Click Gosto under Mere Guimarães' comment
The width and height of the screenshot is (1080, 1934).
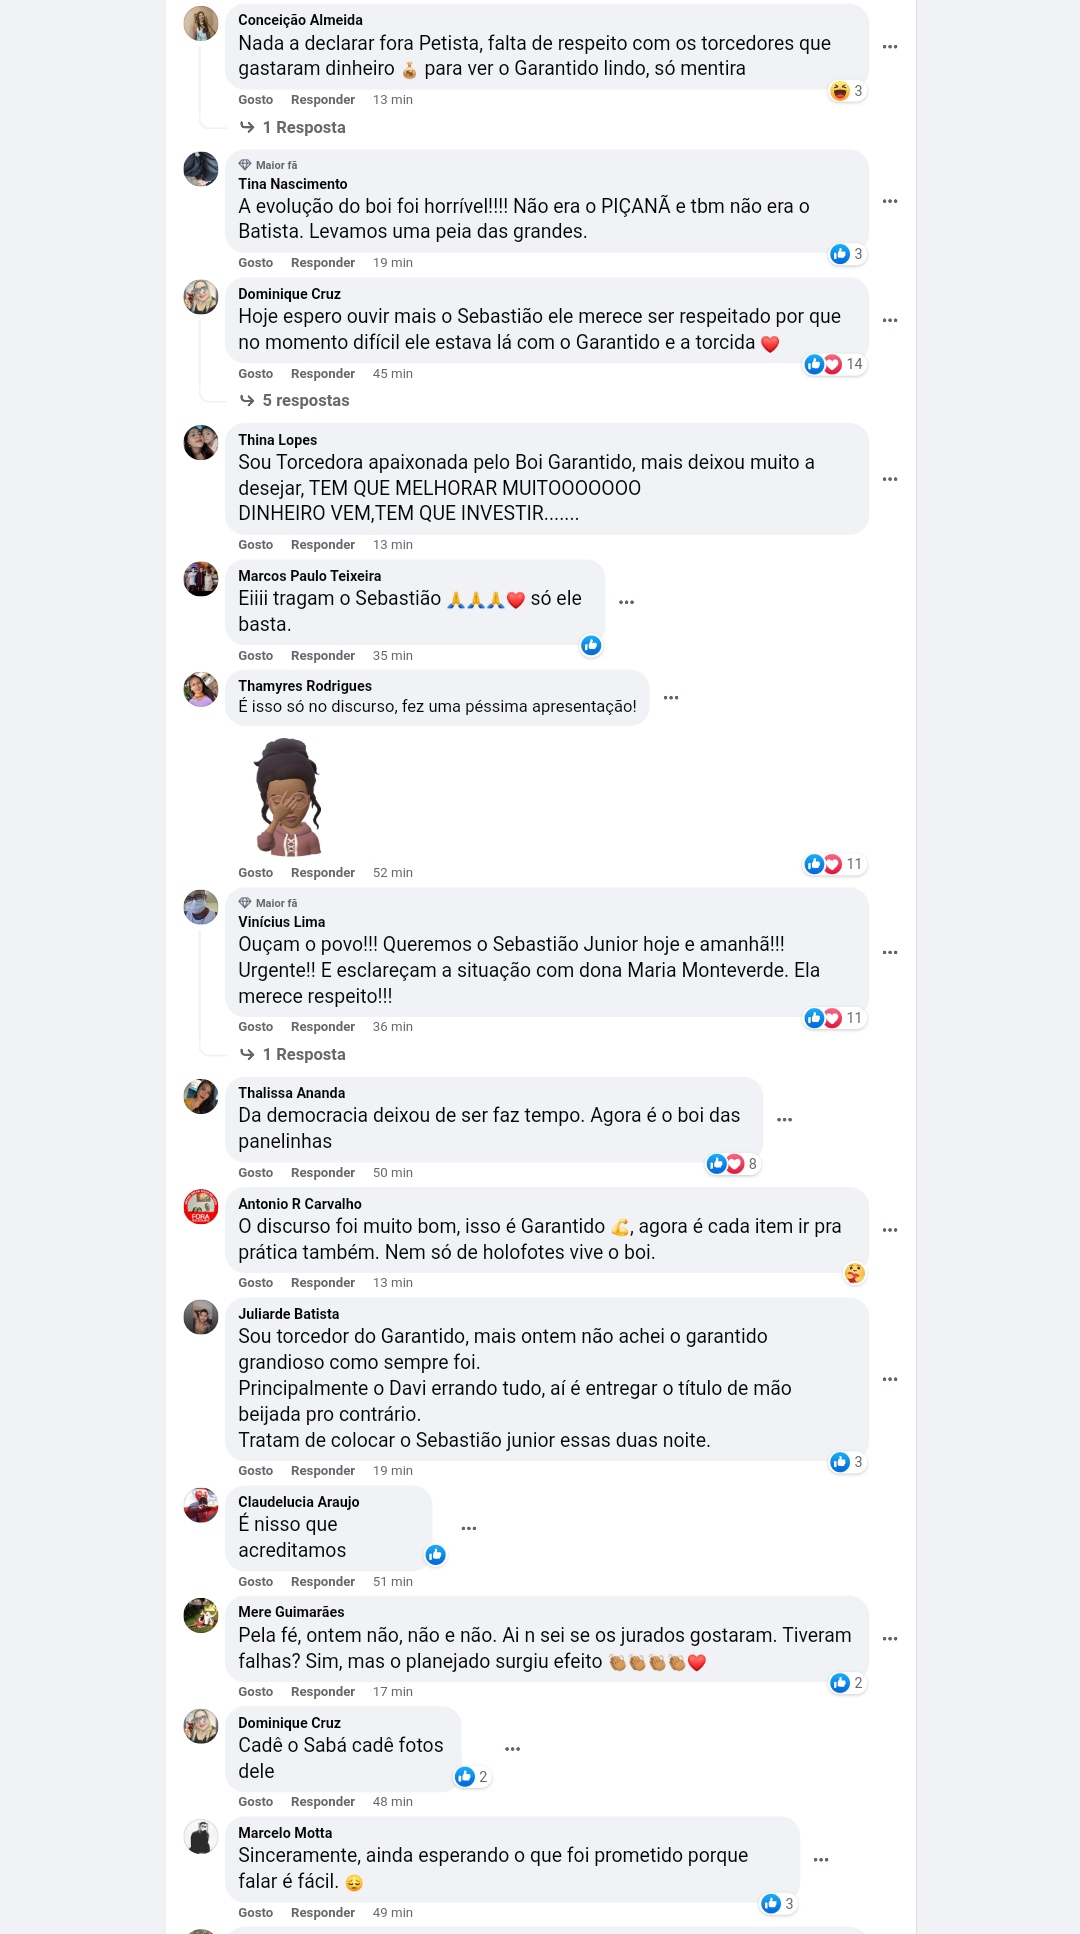tap(255, 1692)
